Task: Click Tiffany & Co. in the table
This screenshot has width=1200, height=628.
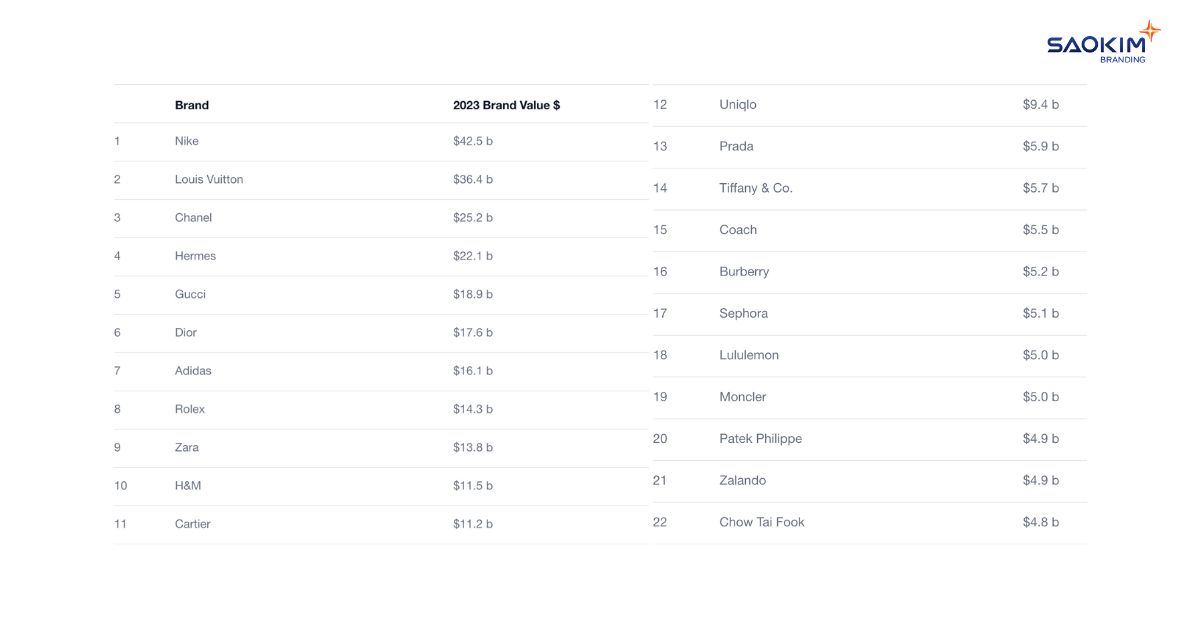Action: pyautogui.click(x=756, y=188)
